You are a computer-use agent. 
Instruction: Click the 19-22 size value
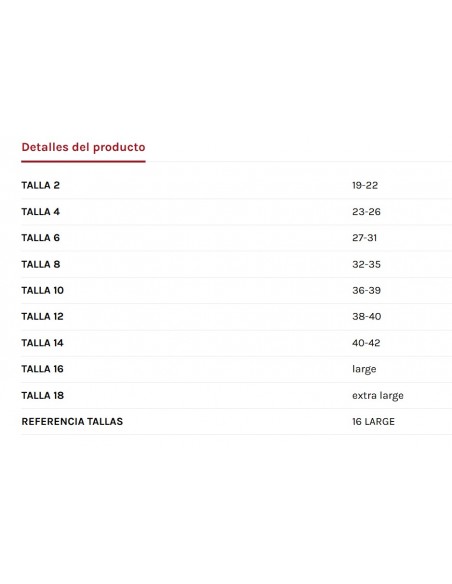[365, 185]
